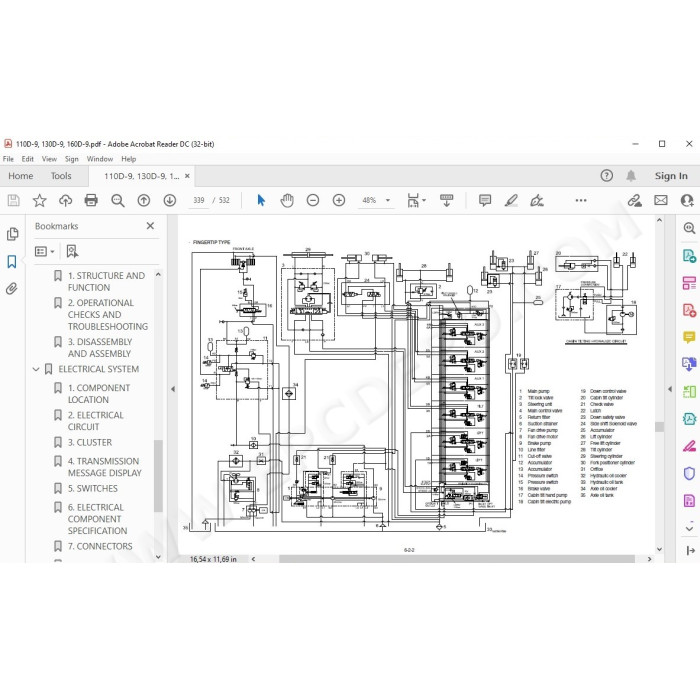Go to the previous page with the up arrow
Screen dimensions: 700x700
pyautogui.click(x=144, y=200)
